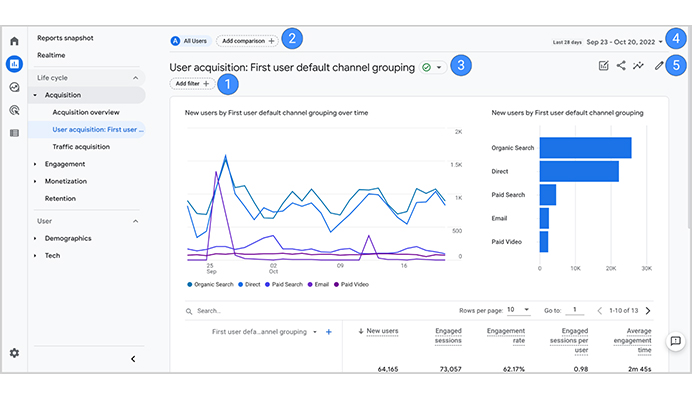Collapse the report navigation panel arrow

click(x=133, y=359)
